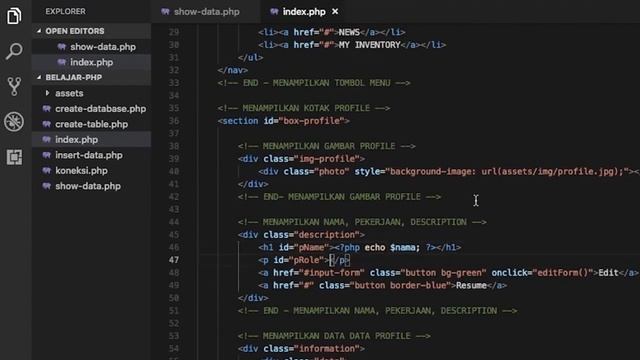
Task: Place cursor on MY INVENTORY text
Action: (369, 45)
